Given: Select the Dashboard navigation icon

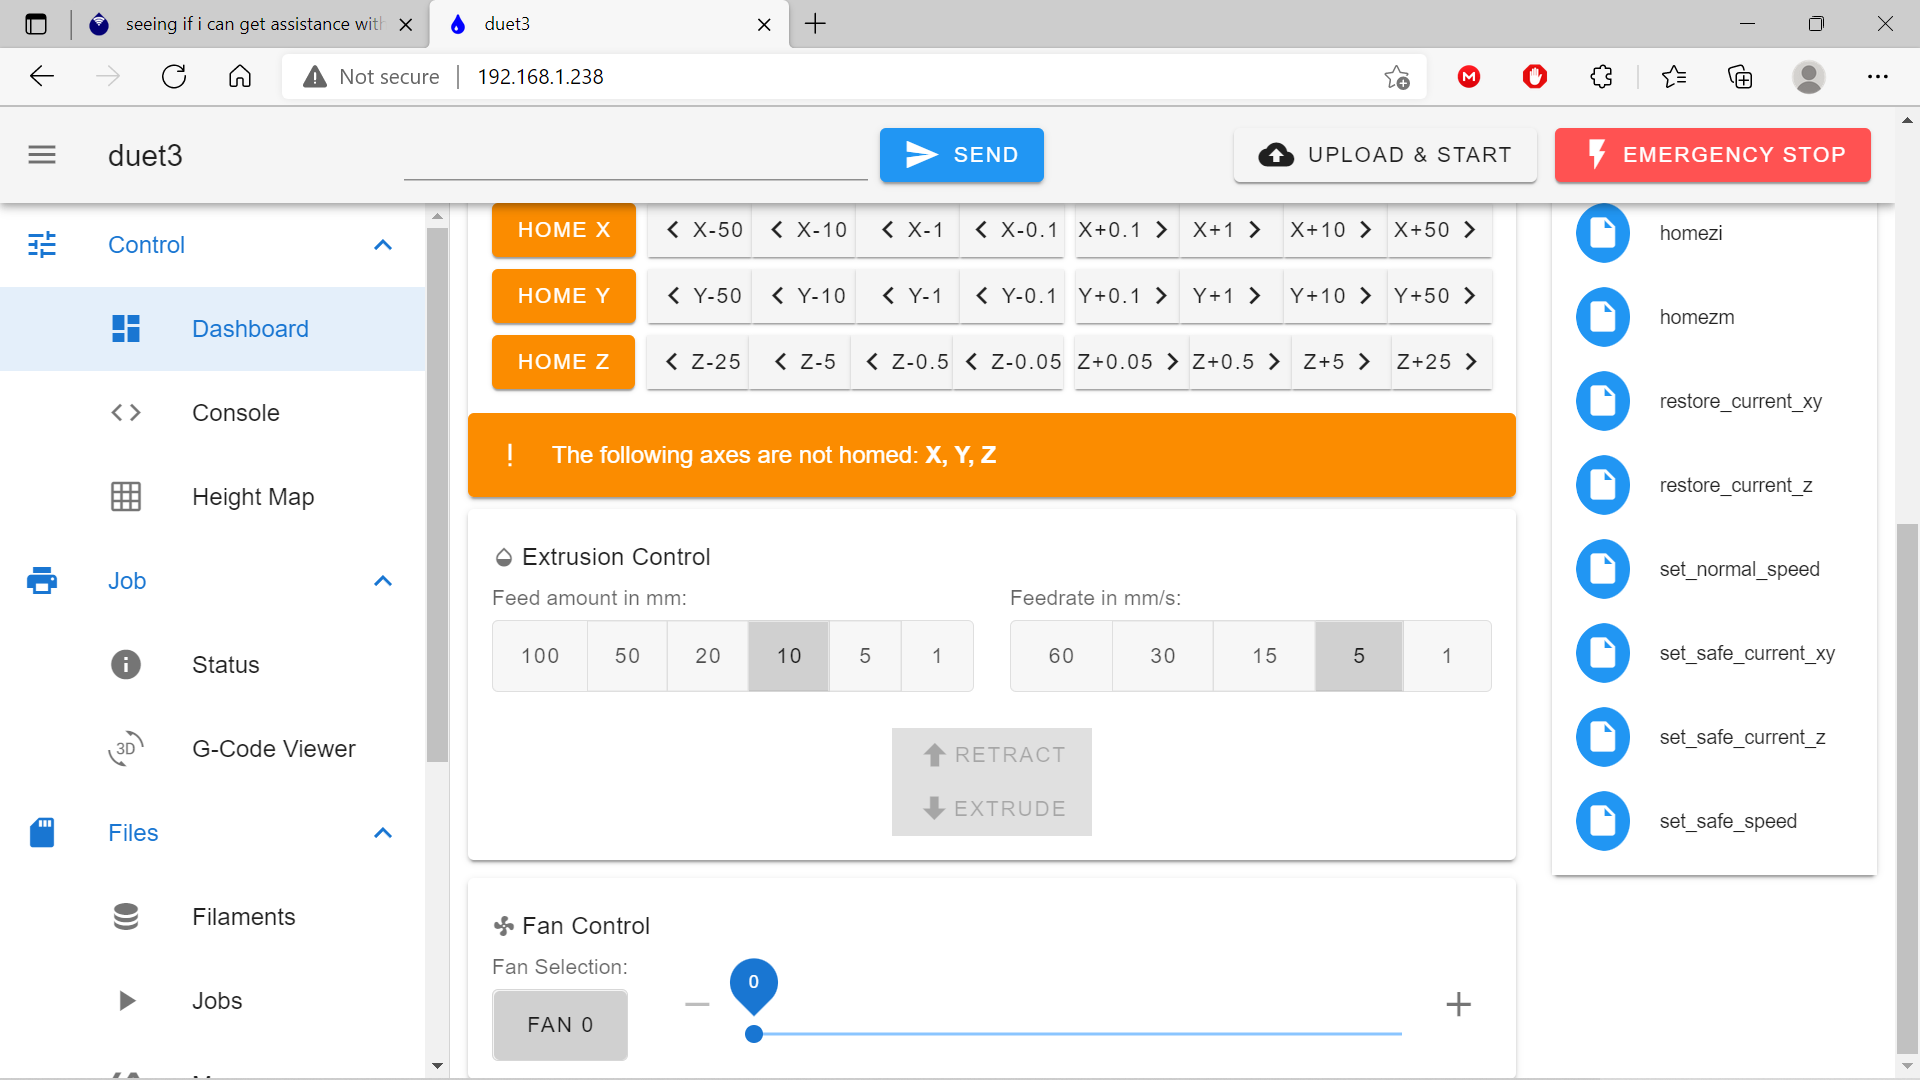Looking at the screenshot, I should (123, 328).
